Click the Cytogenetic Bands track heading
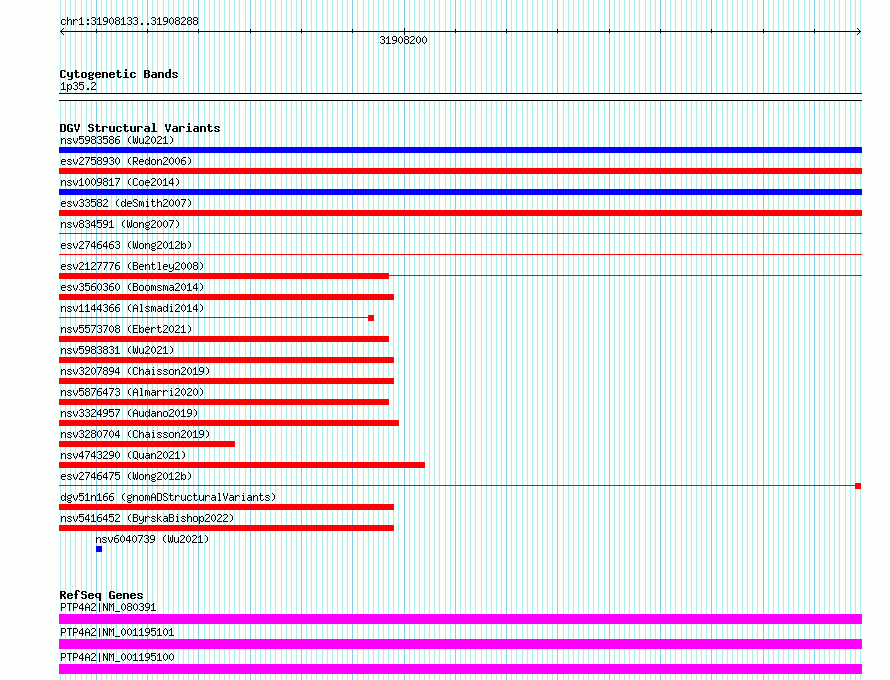The image size is (890, 680). tap(119, 74)
